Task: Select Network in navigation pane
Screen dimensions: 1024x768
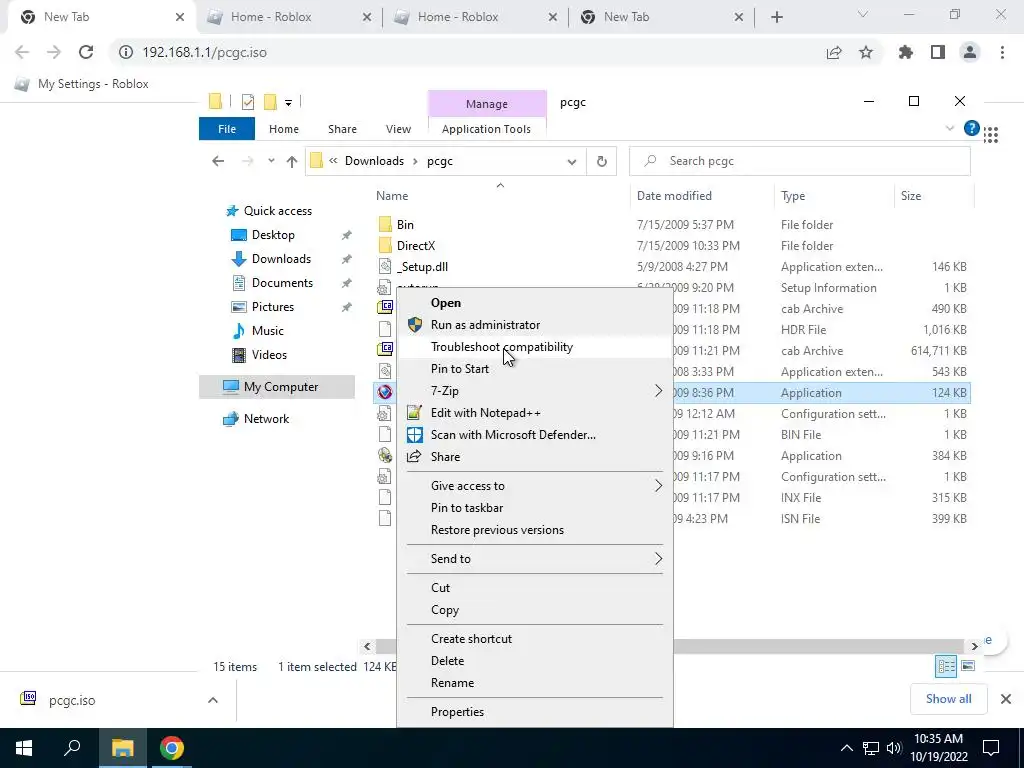Action: coord(266,419)
